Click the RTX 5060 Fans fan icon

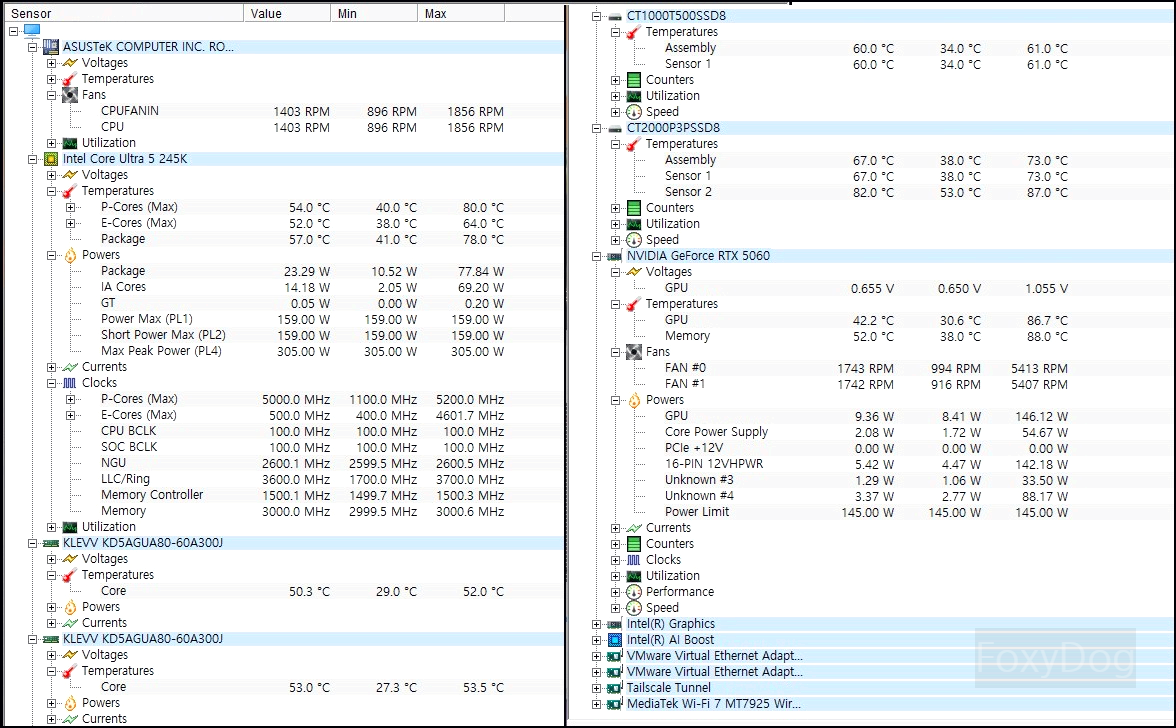[634, 352]
